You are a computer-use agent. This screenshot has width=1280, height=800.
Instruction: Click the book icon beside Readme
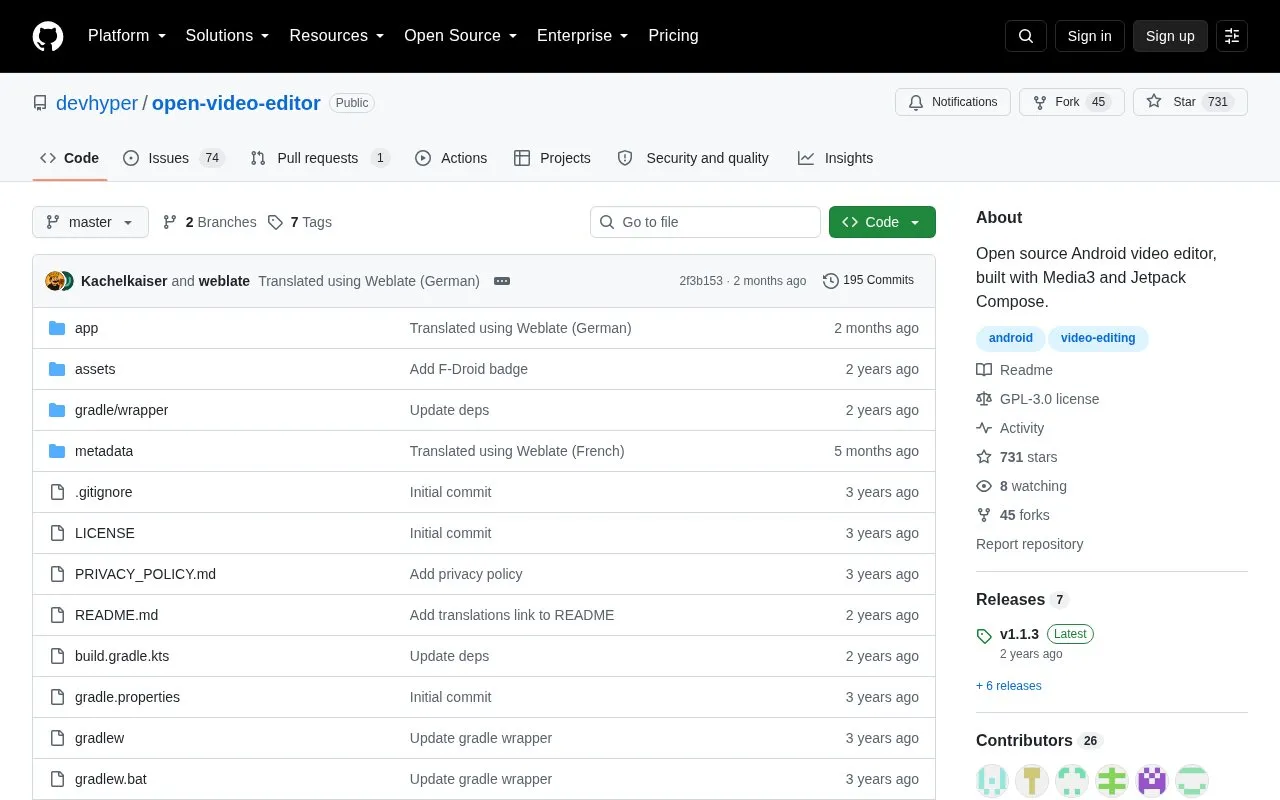[x=984, y=370]
